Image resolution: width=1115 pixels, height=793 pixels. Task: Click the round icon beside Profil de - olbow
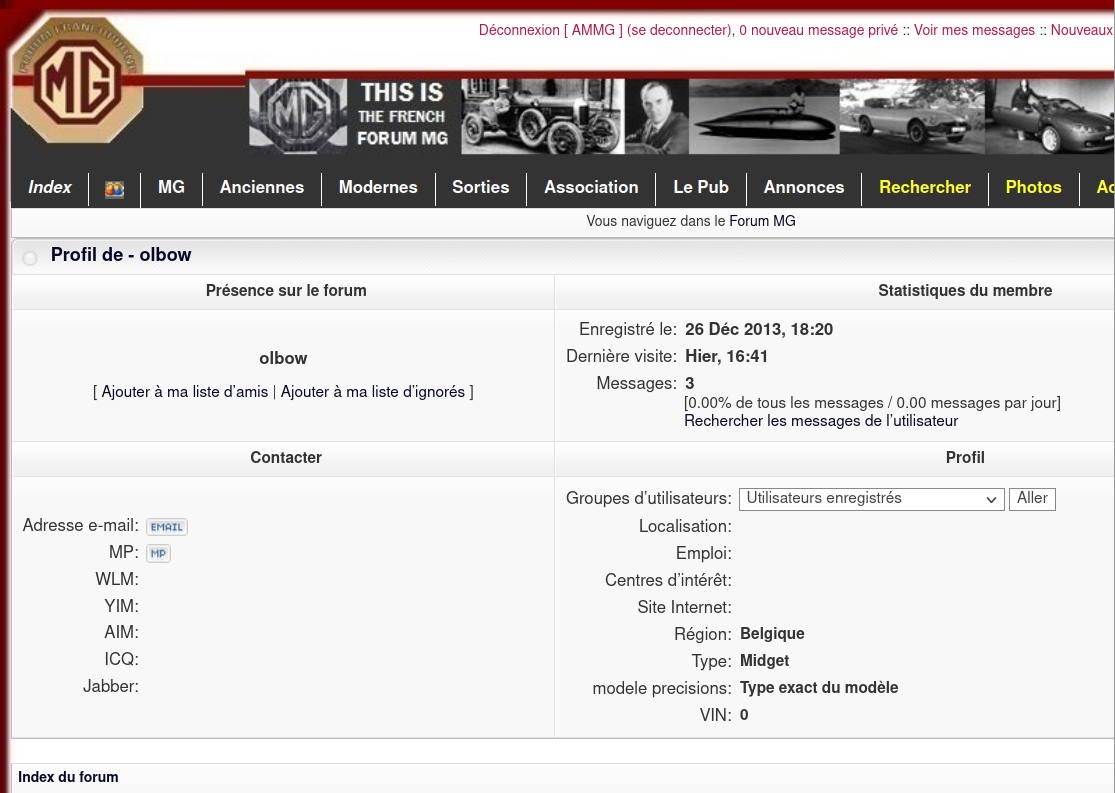[30, 257]
